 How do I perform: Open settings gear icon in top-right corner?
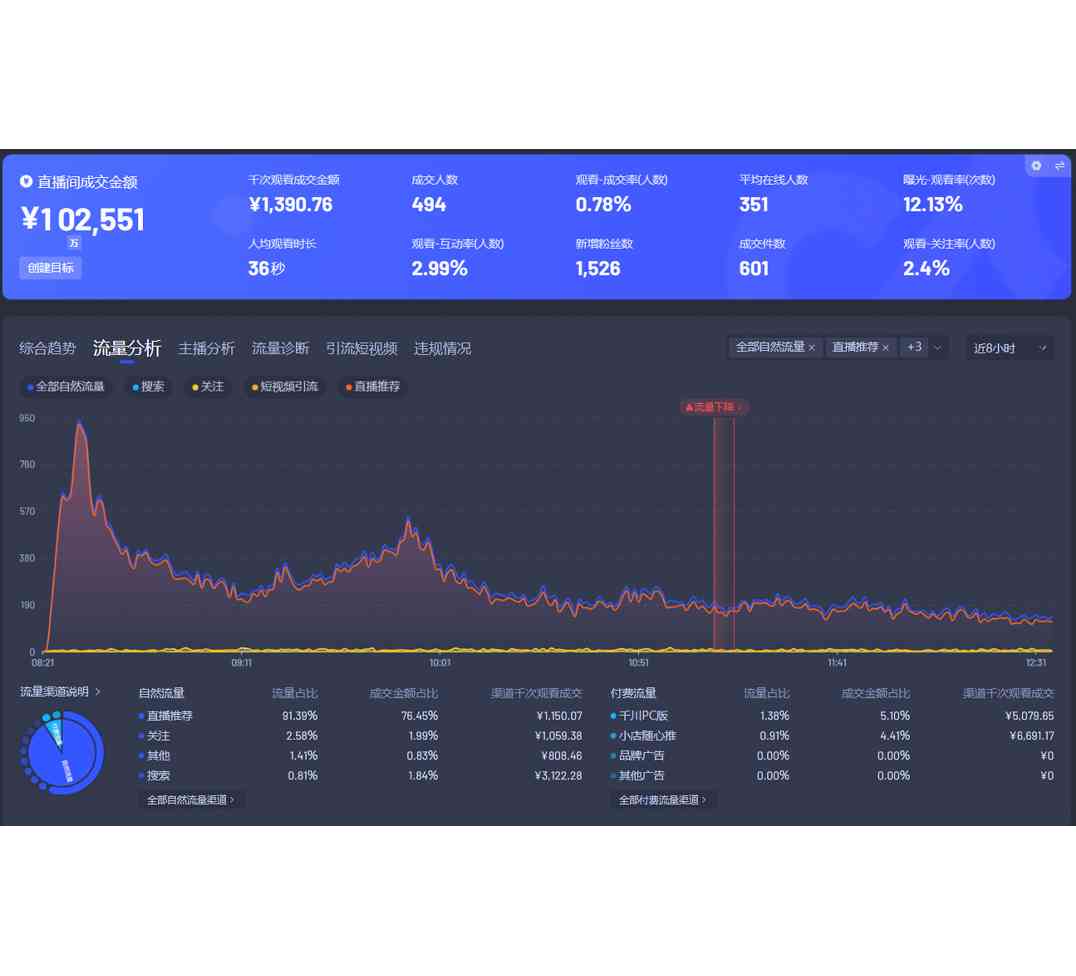[1036, 166]
